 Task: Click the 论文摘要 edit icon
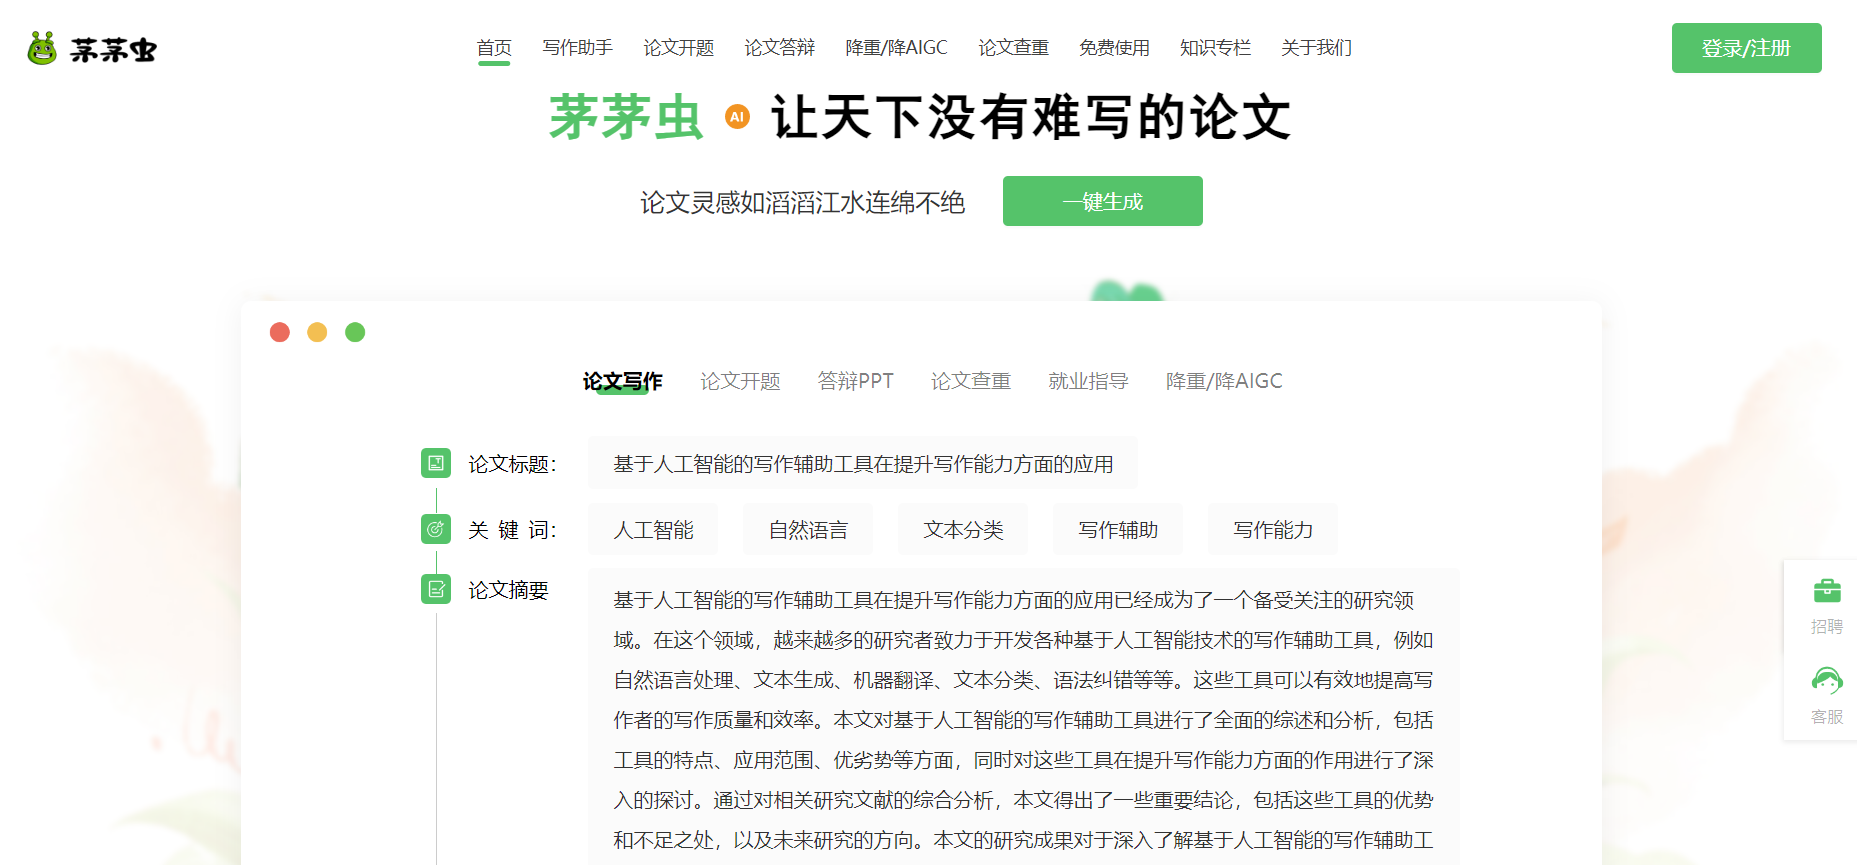[x=436, y=590]
